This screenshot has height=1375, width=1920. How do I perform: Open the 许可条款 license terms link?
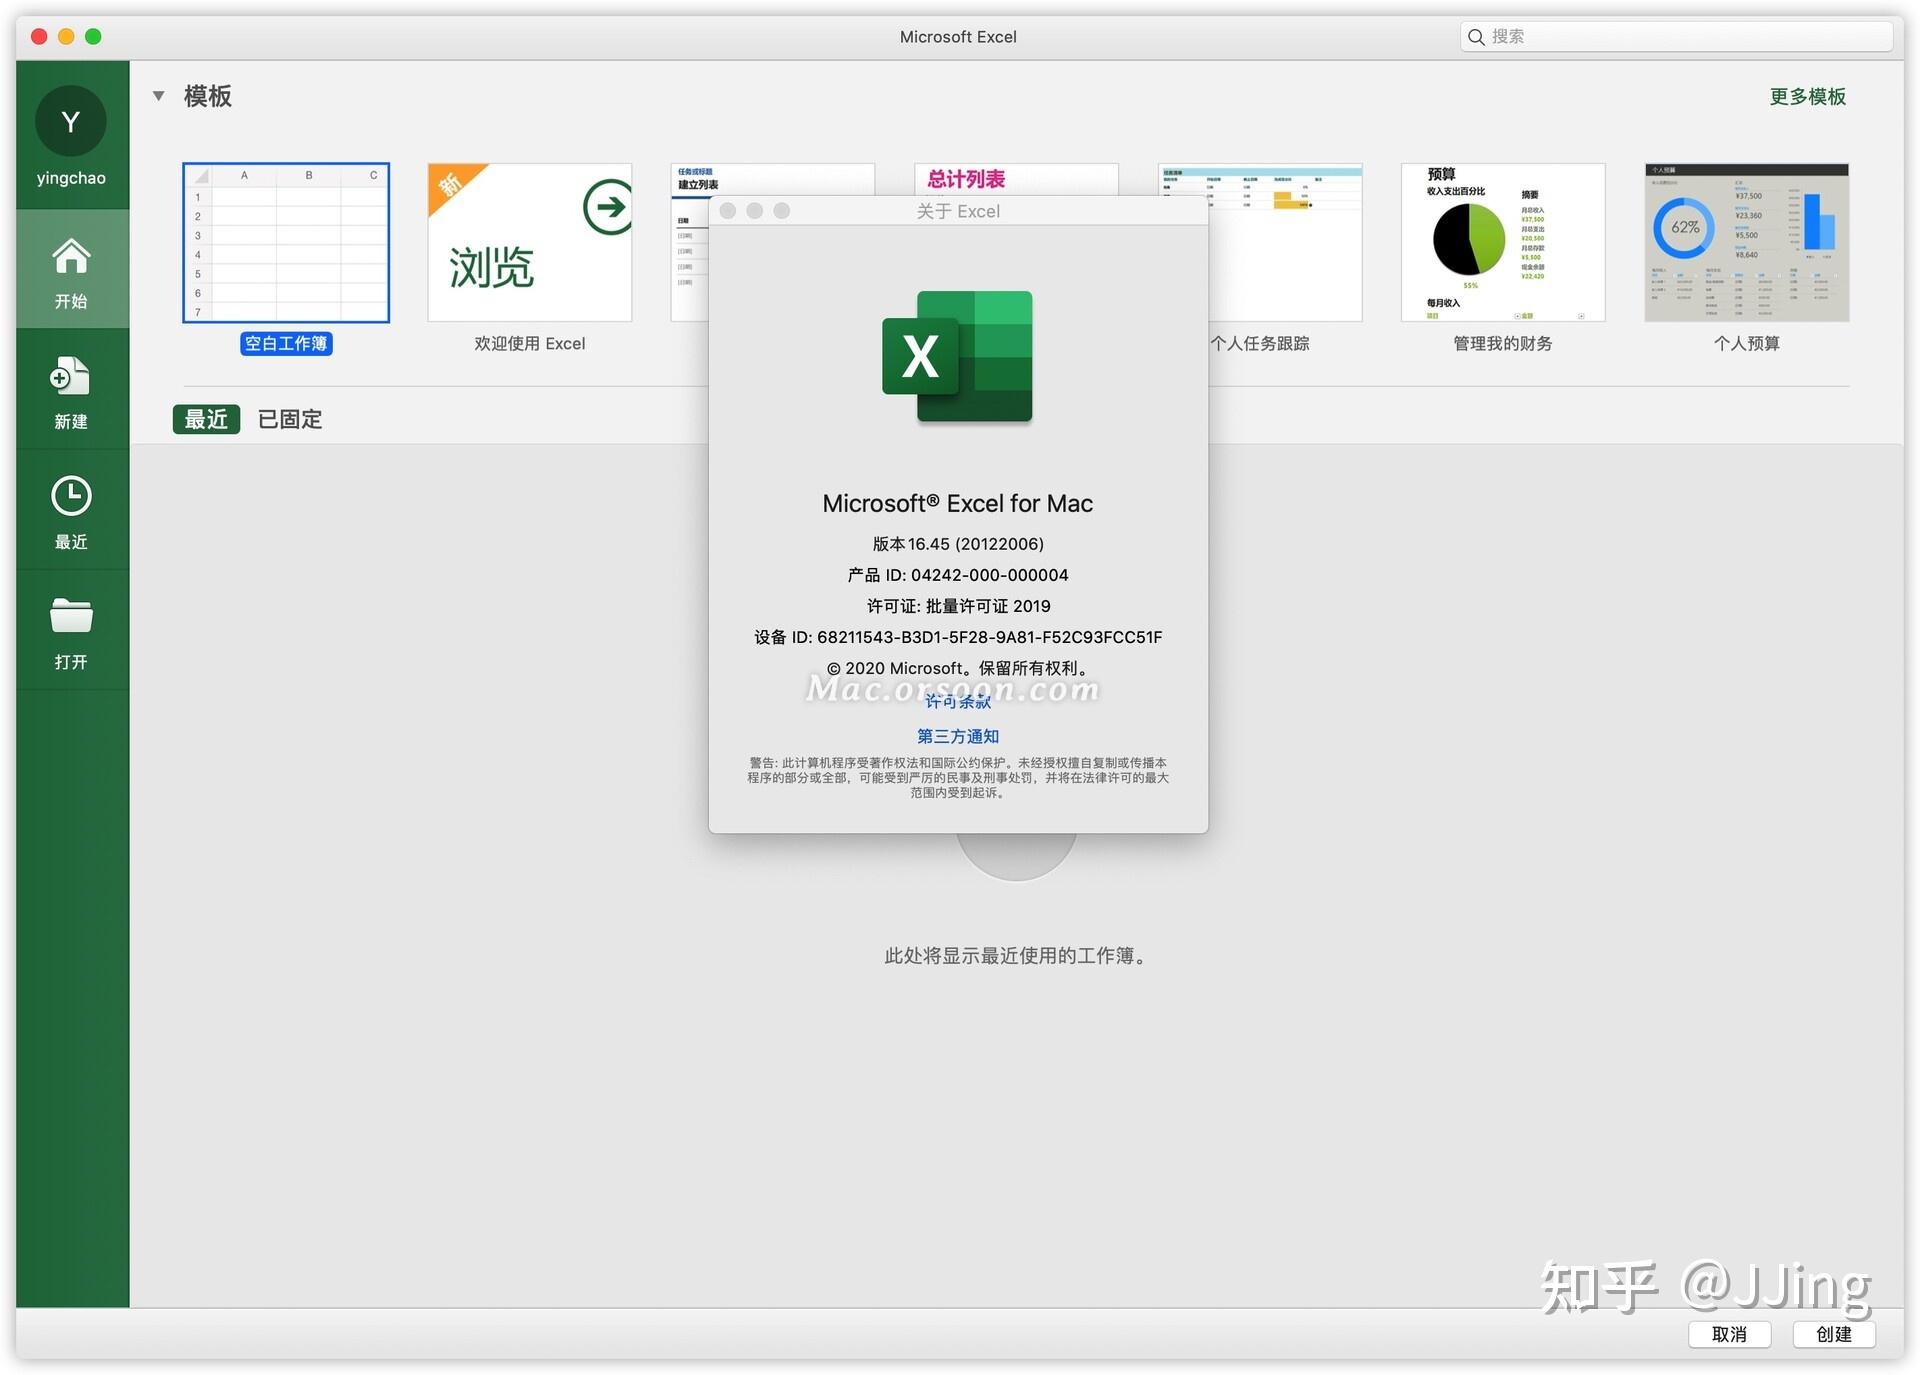pyautogui.click(x=958, y=701)
